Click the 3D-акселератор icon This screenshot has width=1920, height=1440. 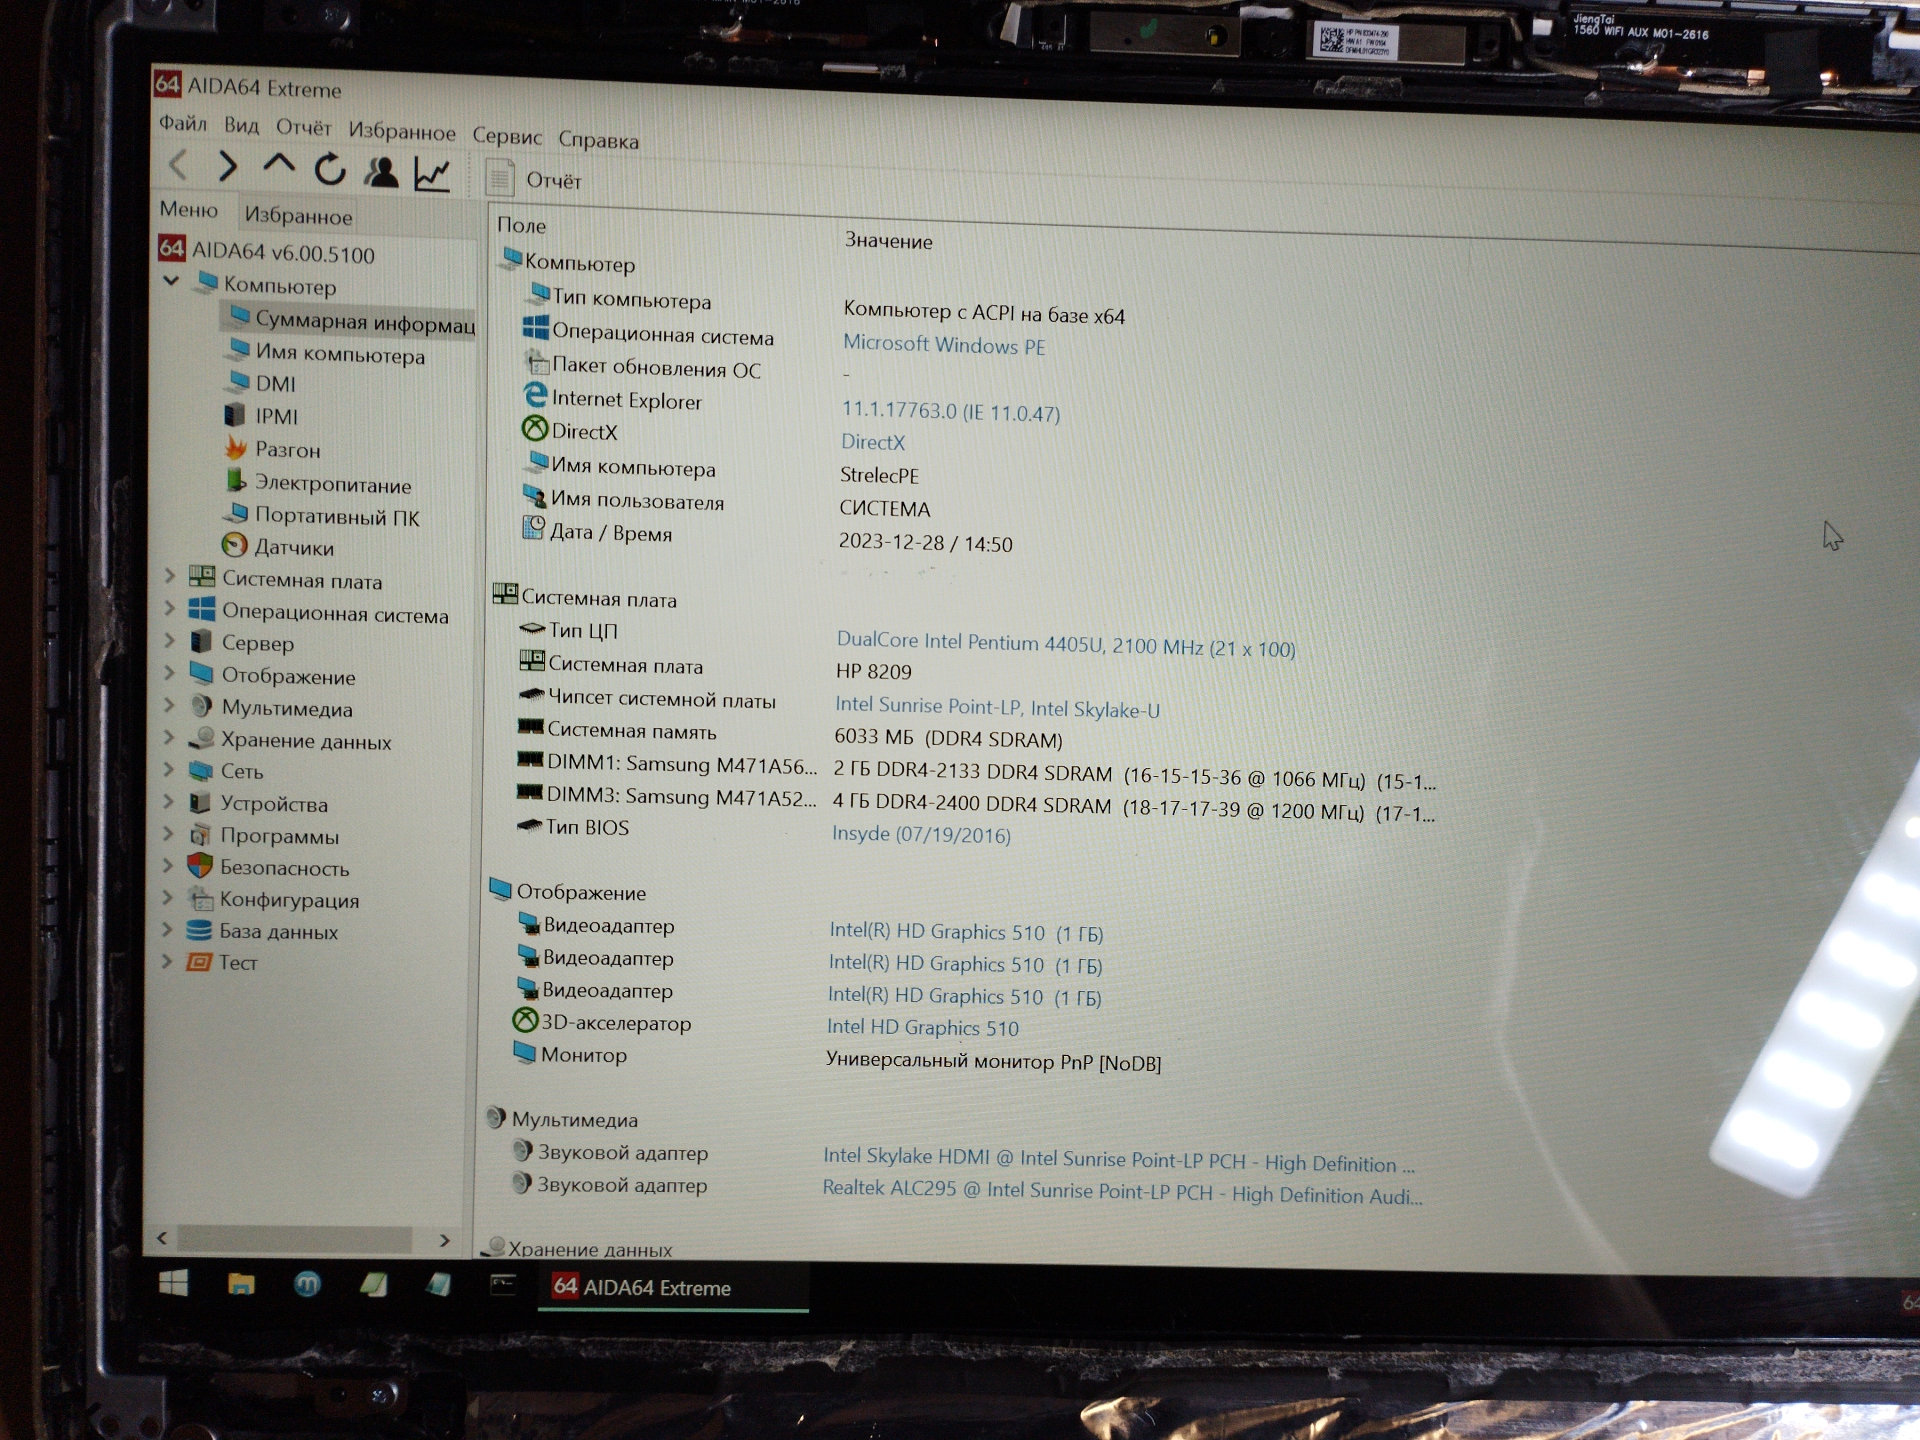pos(525,1019)
